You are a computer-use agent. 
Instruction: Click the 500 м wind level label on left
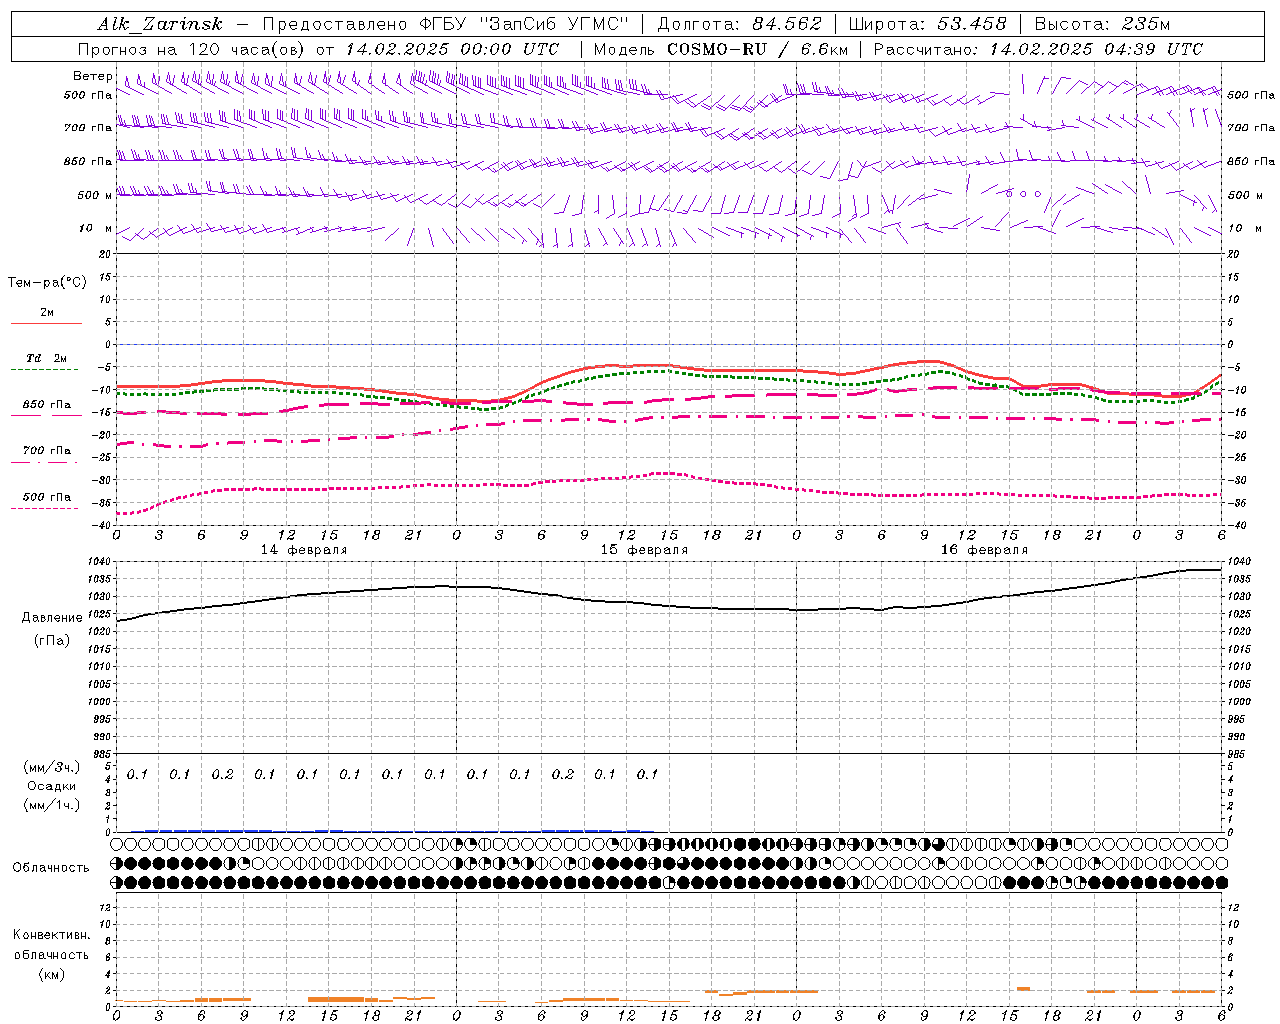click(95, 195)
